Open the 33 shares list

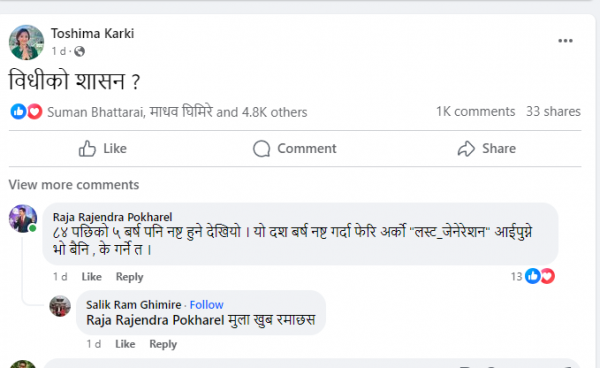coord(553,111)
